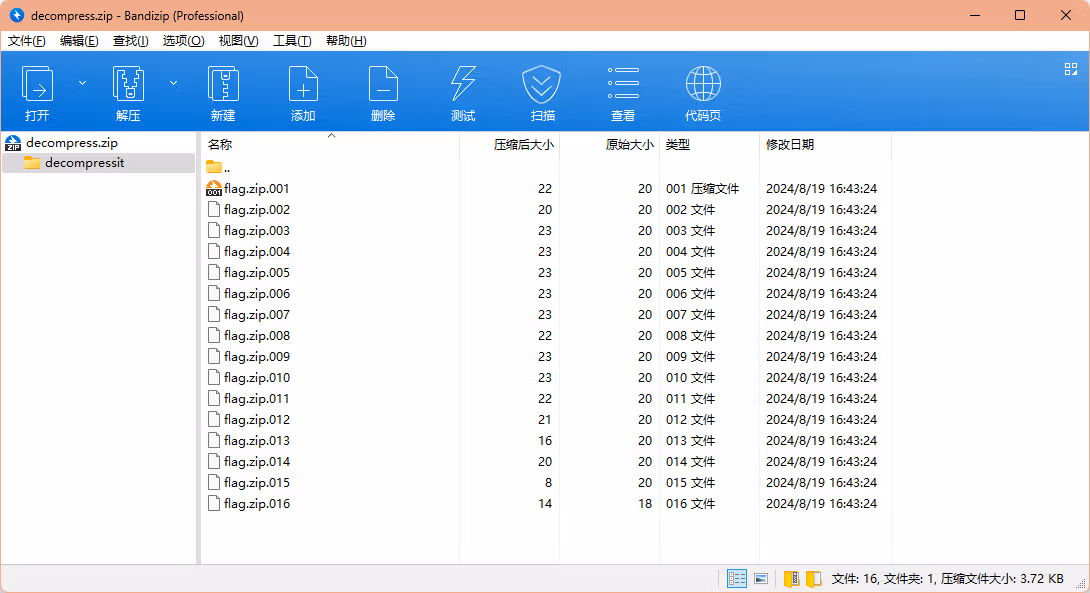Open the 视图(V) menu
Screen dimensions: 1090x593
click(238, 41)
